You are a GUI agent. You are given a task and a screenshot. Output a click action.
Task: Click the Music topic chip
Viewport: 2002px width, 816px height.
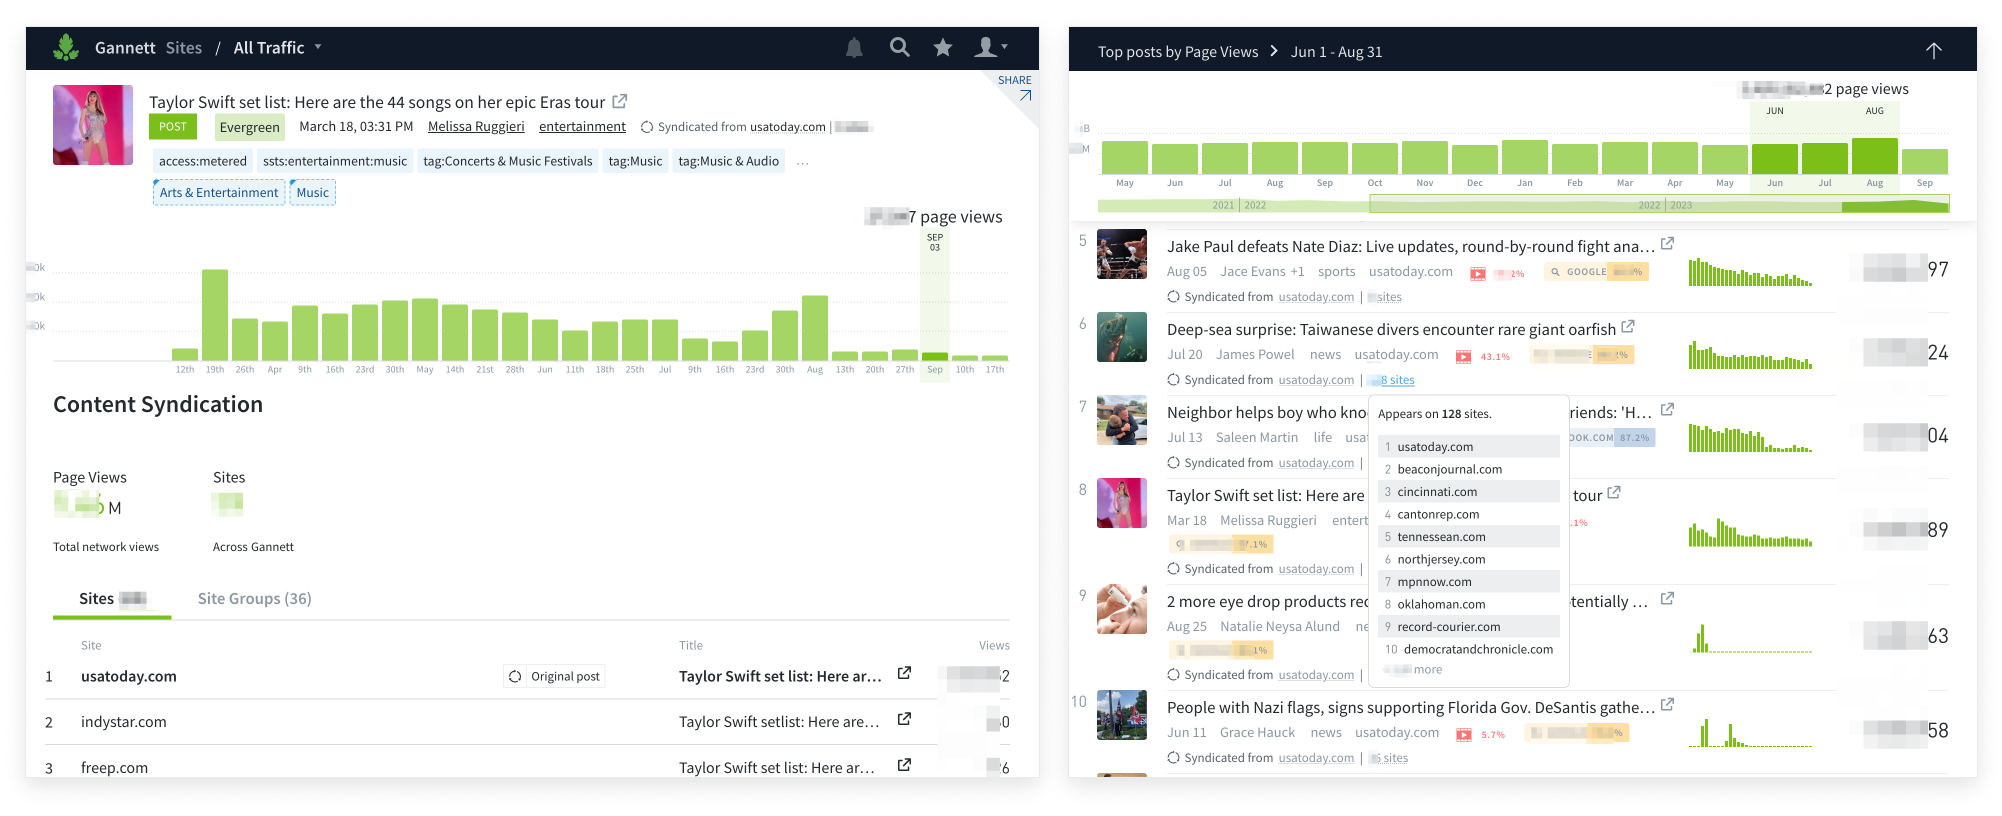click(313, 193)
